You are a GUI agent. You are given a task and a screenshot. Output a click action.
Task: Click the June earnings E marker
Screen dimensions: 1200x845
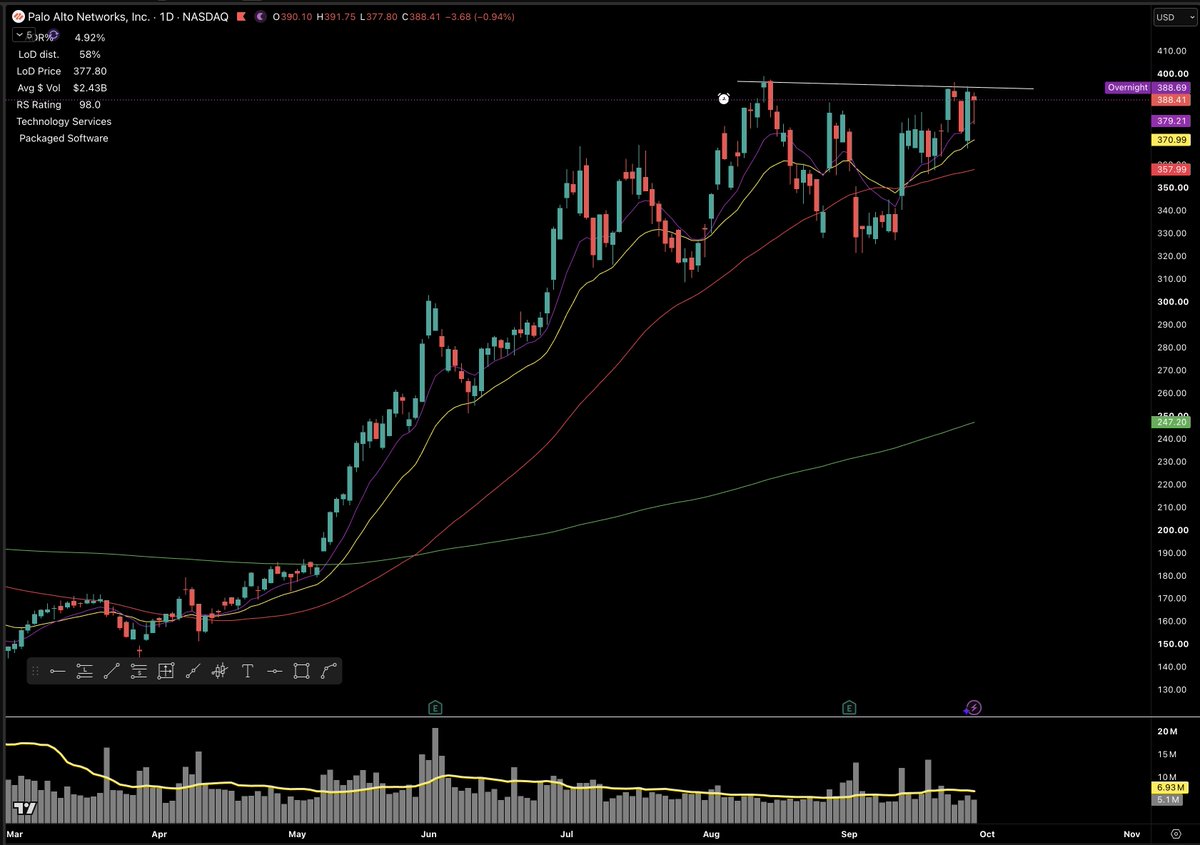click(x=435, y=707)
